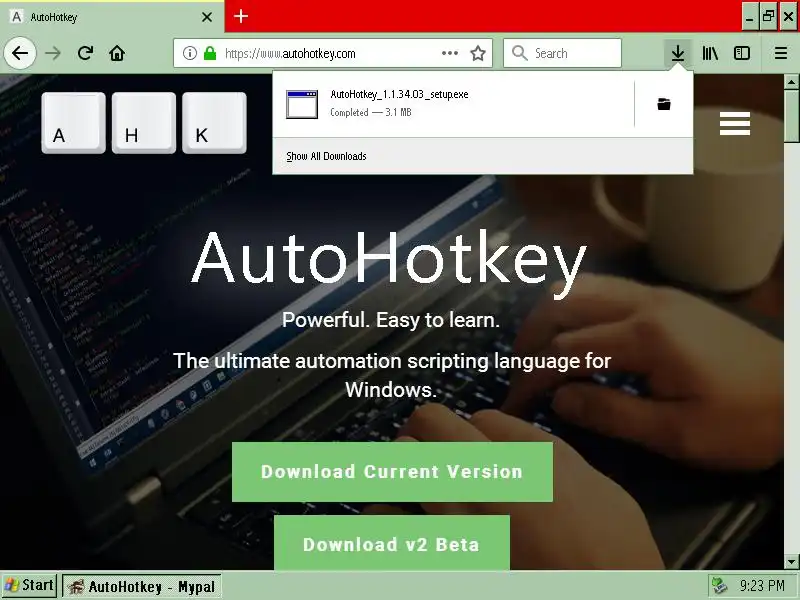
Task: Click the scrollbar up arrow
Action: [791, 82]
